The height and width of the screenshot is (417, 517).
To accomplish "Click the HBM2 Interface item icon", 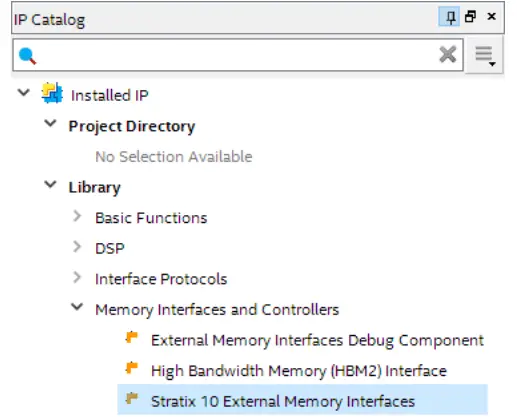I will (132, 368).
